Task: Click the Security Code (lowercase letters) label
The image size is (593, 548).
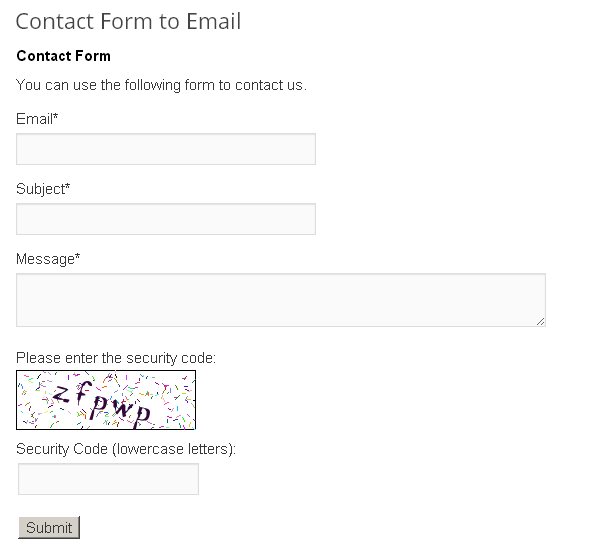Action: (x=126, y=449)
